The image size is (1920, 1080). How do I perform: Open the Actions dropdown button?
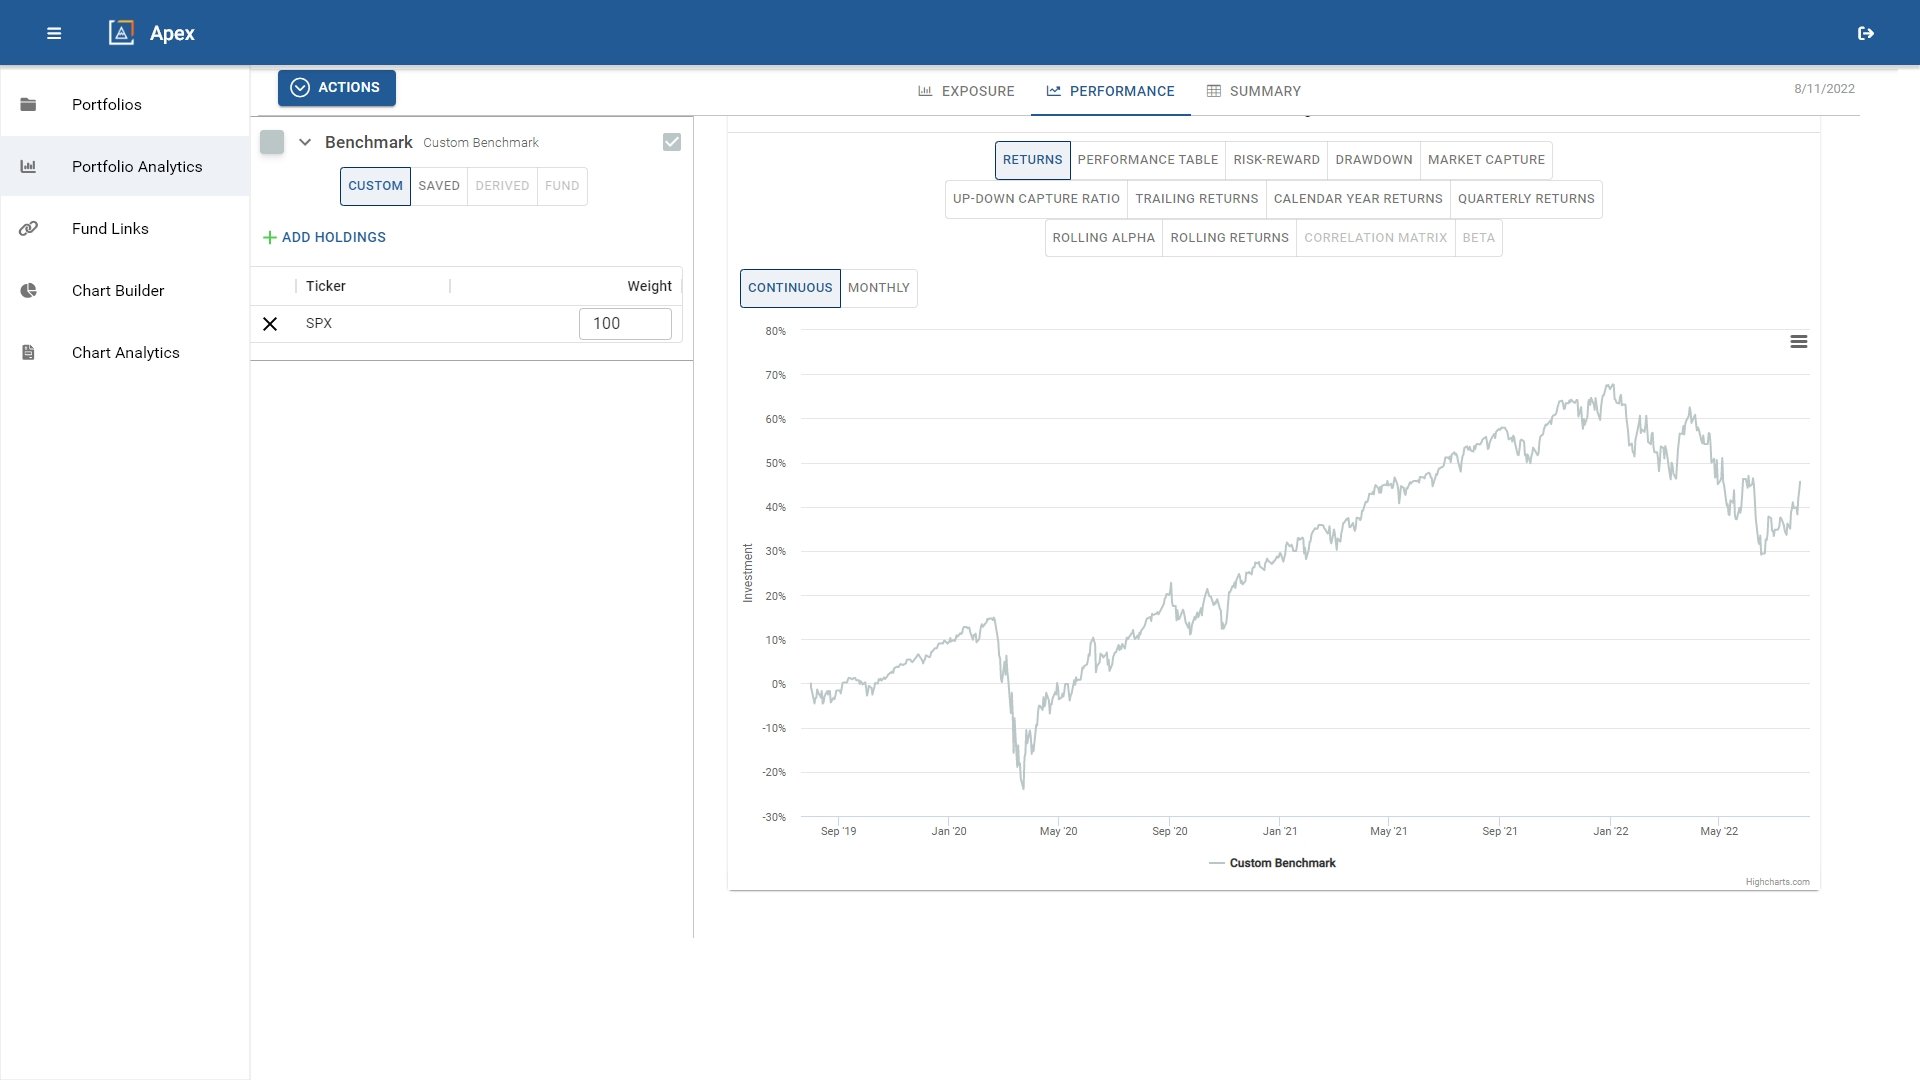coord(337,88)
